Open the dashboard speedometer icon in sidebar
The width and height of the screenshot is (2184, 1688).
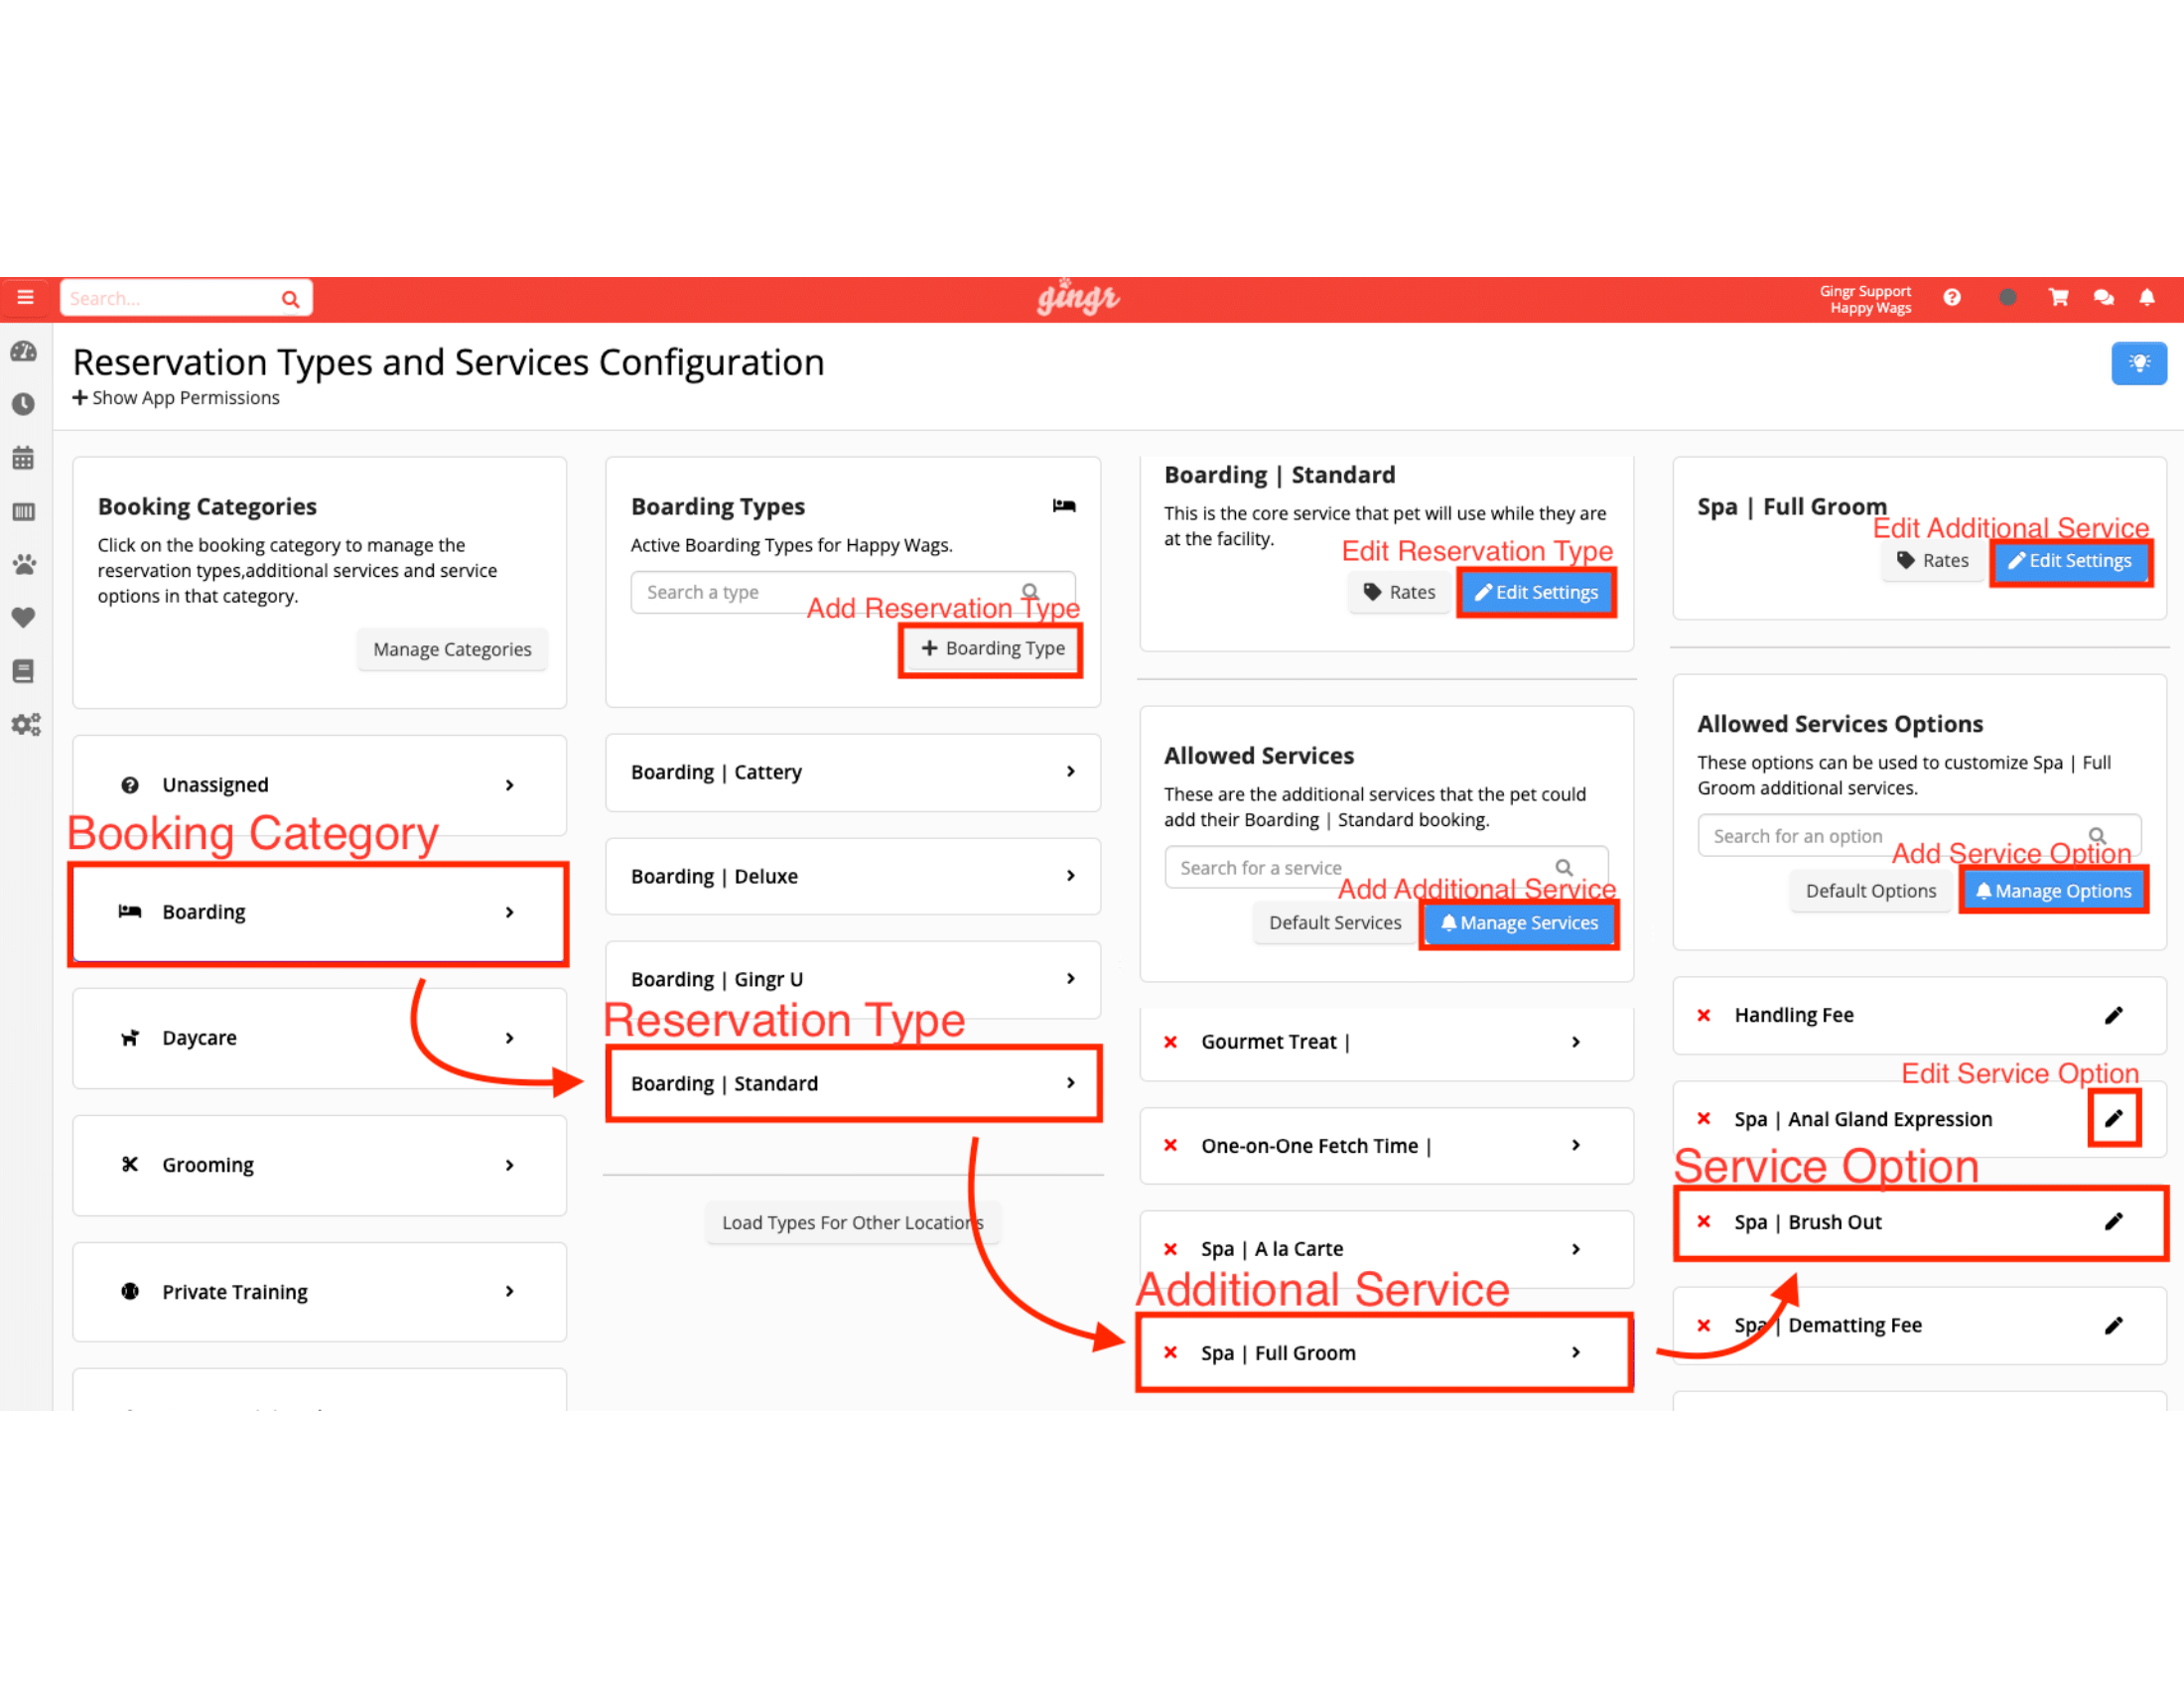[x=25, y=352]
